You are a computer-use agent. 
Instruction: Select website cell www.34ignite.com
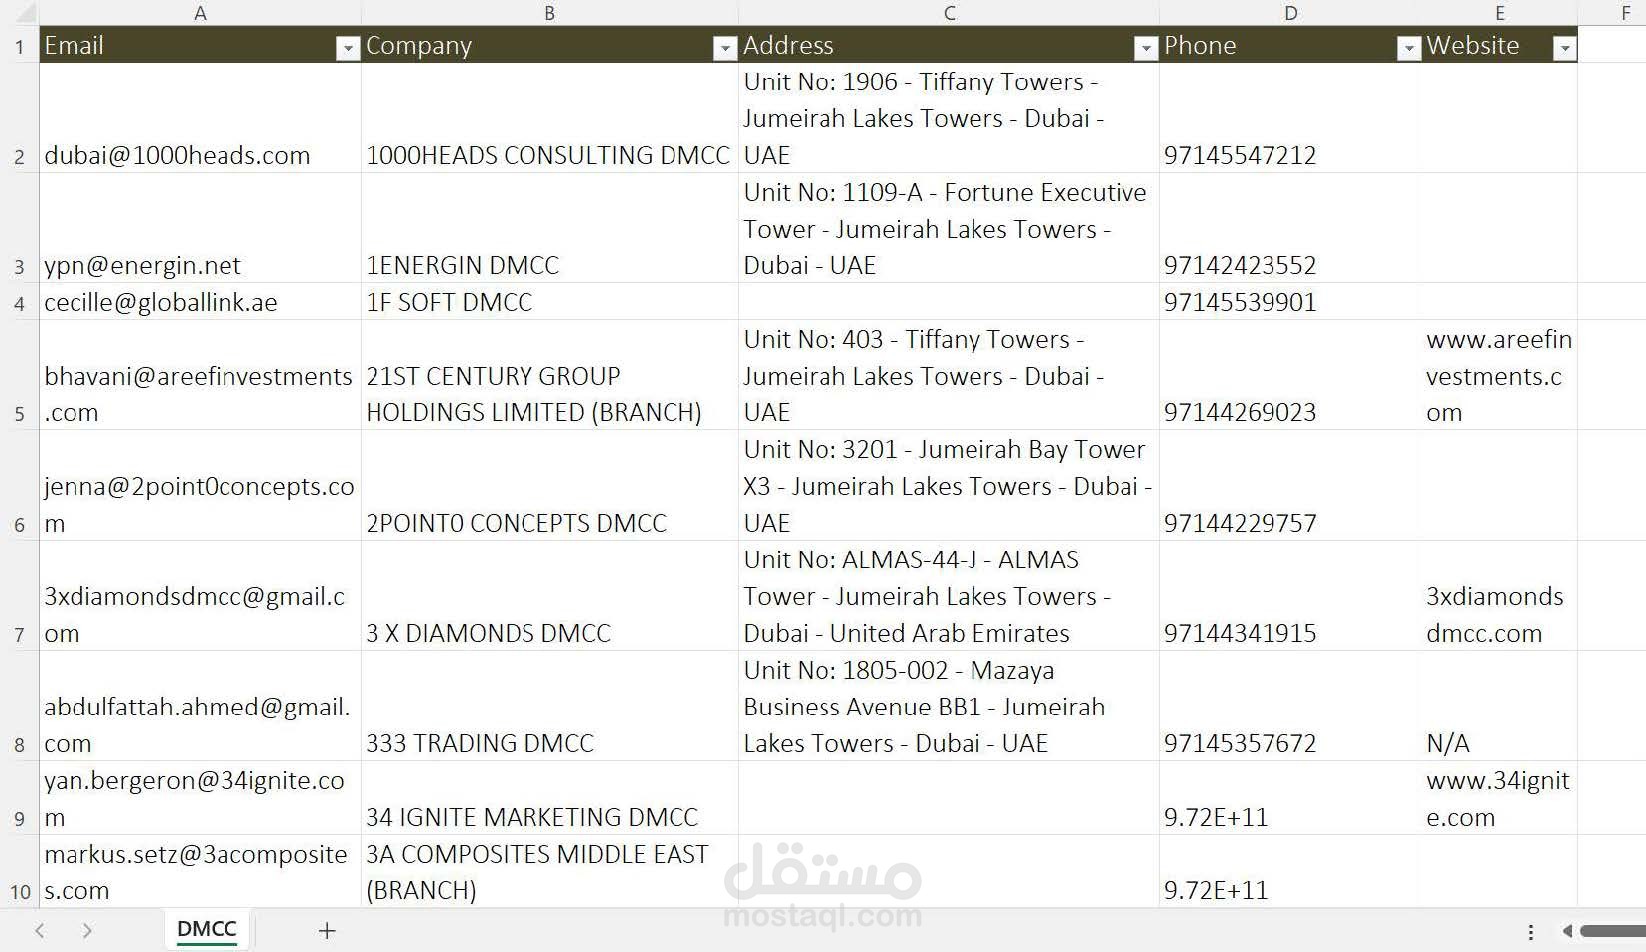1500,798
